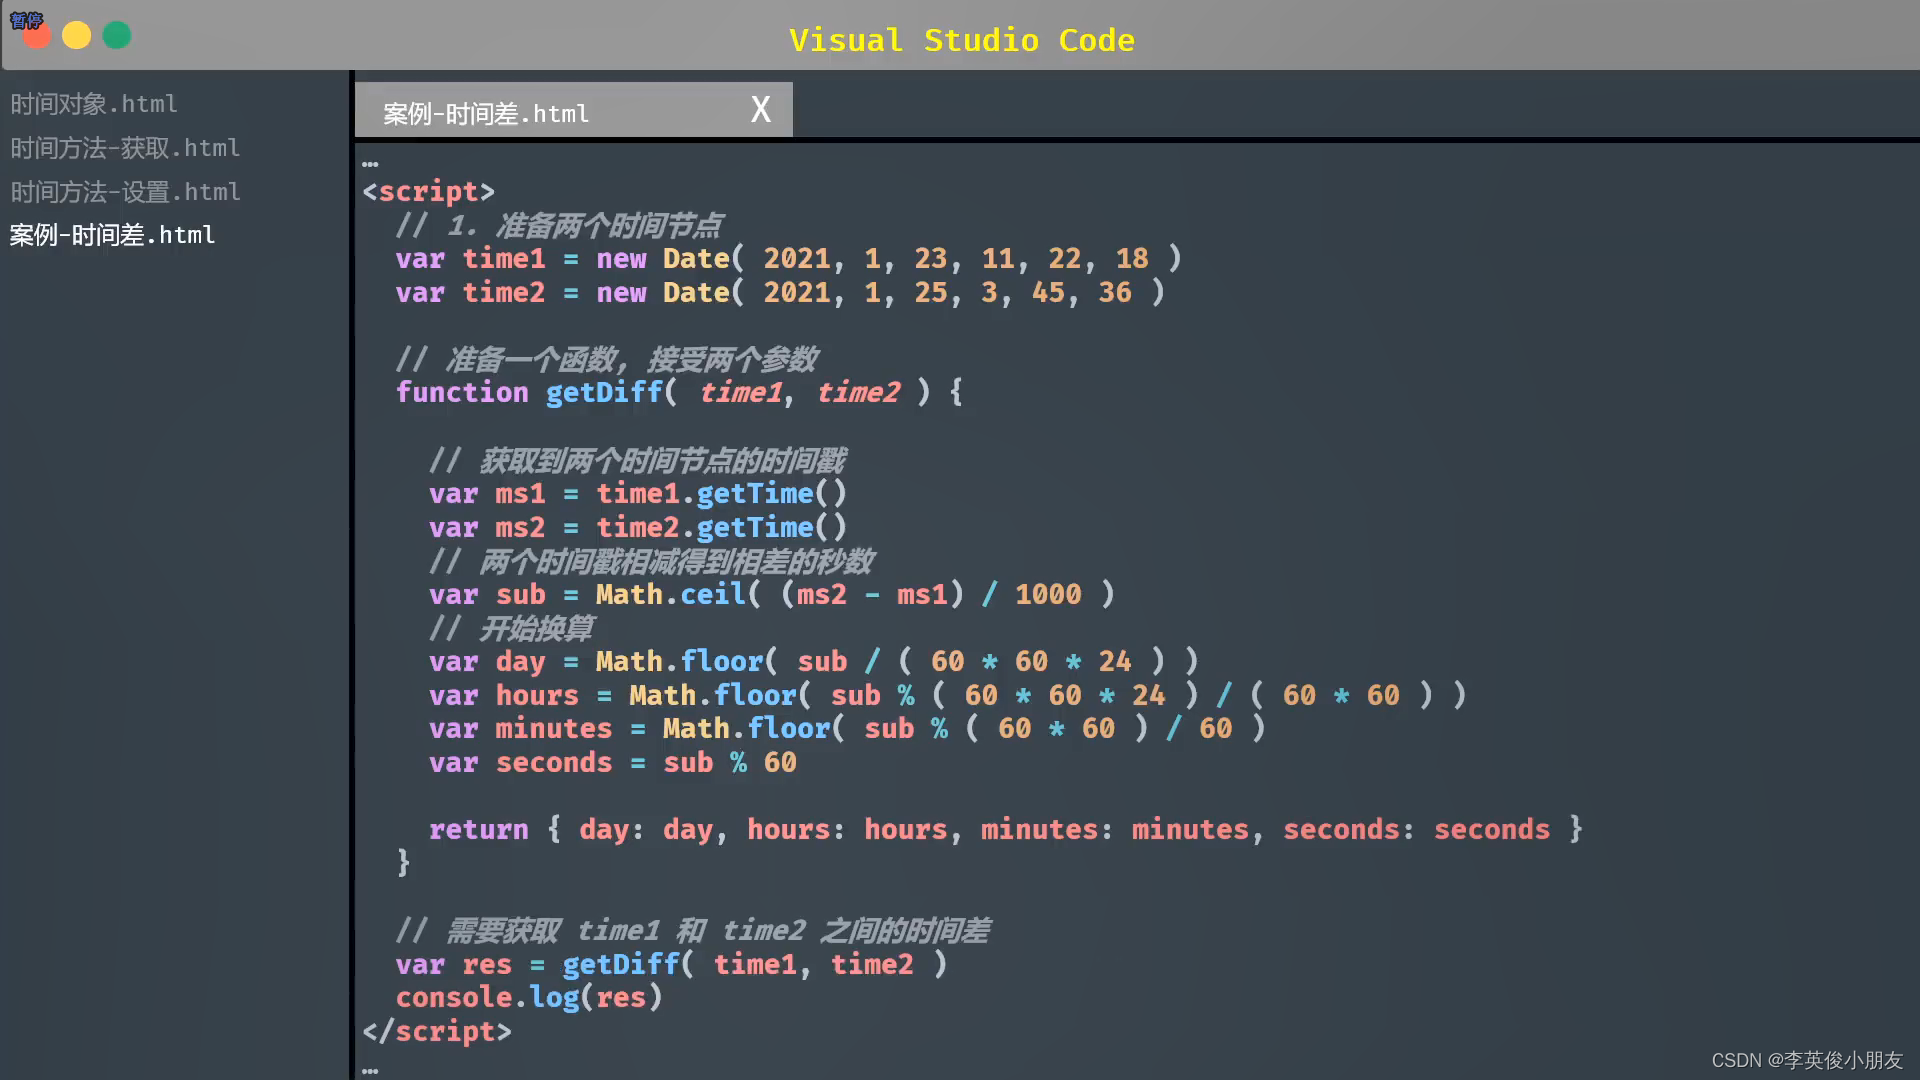The image size is (1920, 1080).
Task: Close the 案例-时间差.html tab with X
Action: 761,110
